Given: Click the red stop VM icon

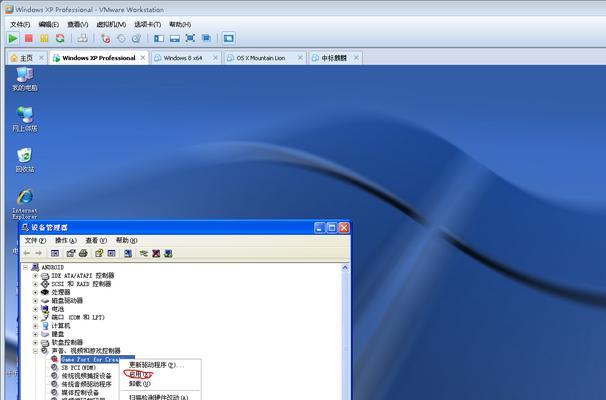Looking at the screenshot, I should (29, 38).
